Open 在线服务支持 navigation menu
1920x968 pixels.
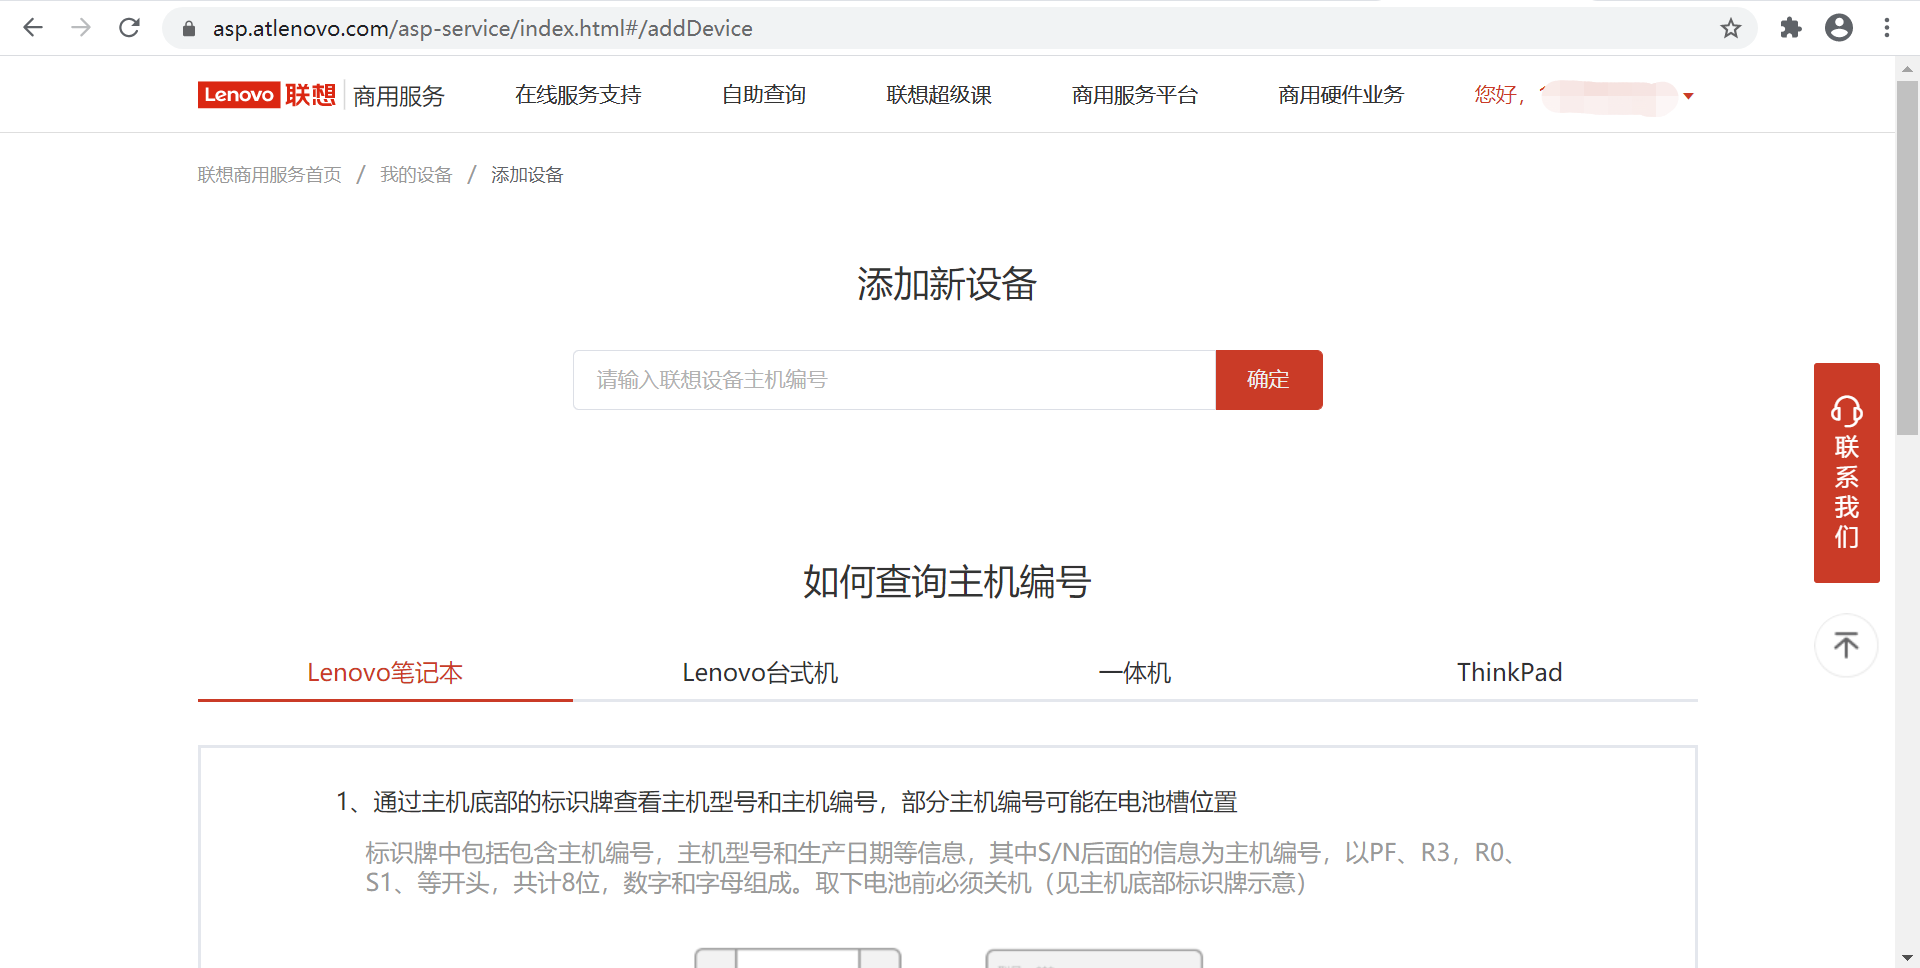tap(578, 95)
